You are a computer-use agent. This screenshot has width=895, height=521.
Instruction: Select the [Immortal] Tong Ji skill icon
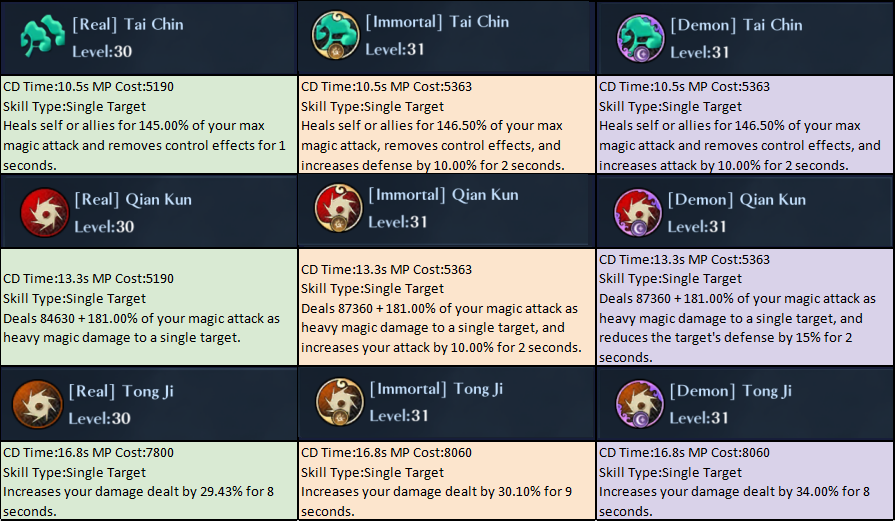click(338, 401)
